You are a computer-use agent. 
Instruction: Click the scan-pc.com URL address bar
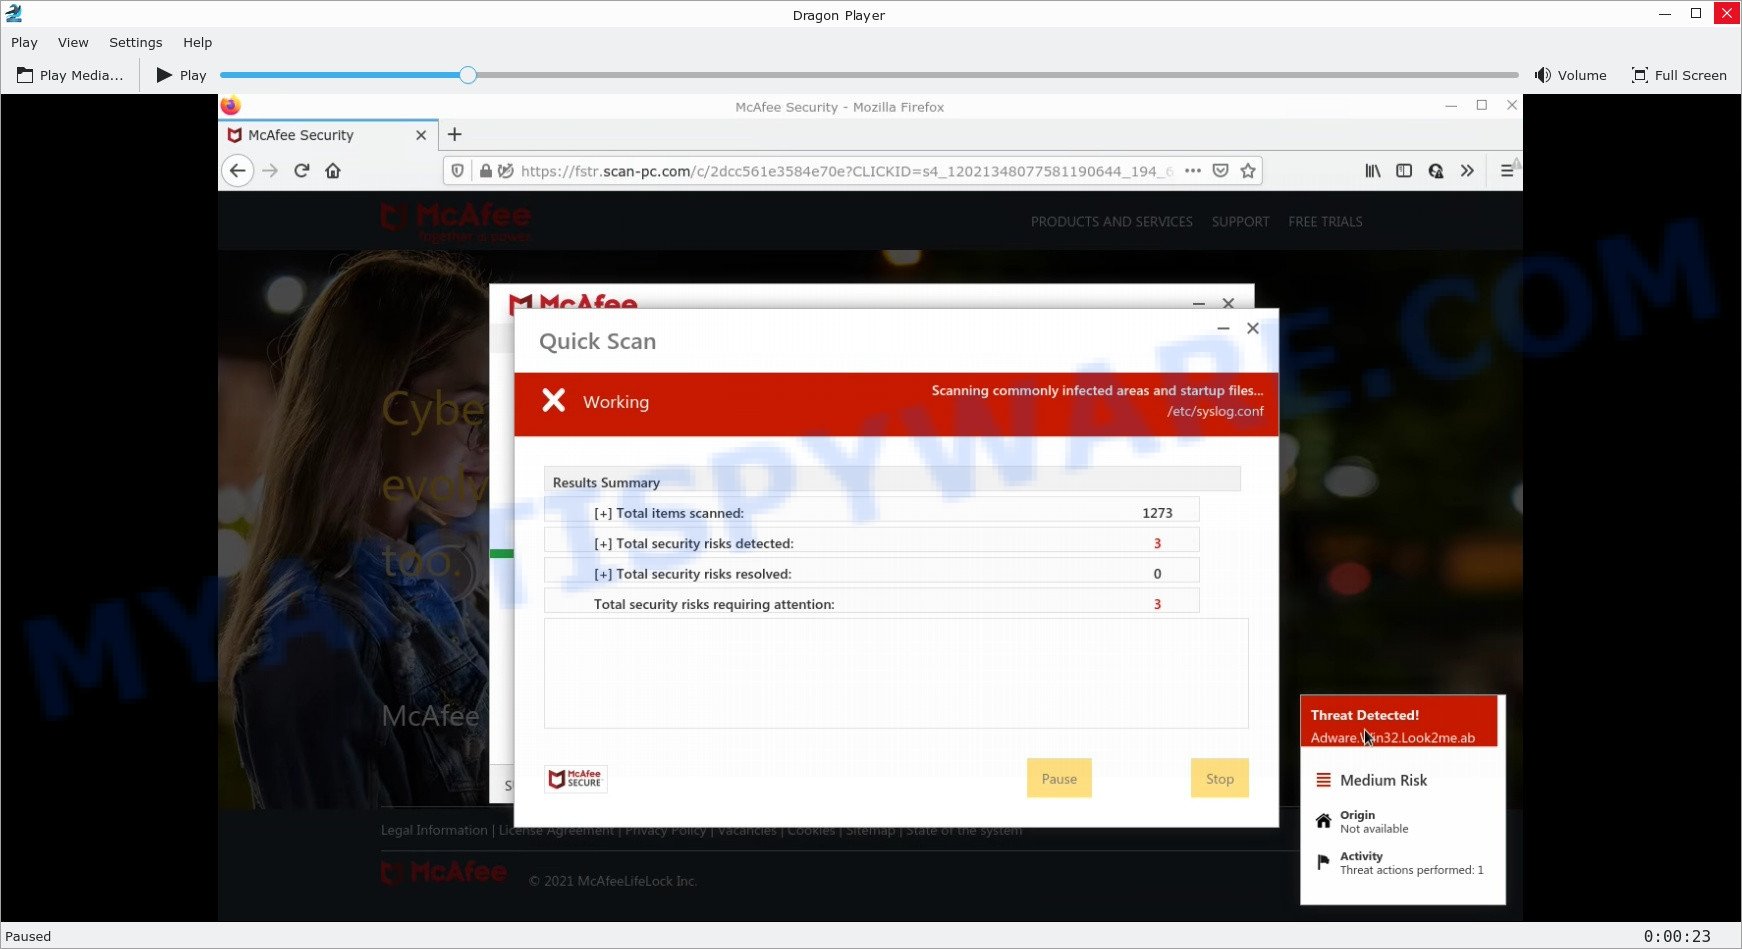(x=846, y=171)
